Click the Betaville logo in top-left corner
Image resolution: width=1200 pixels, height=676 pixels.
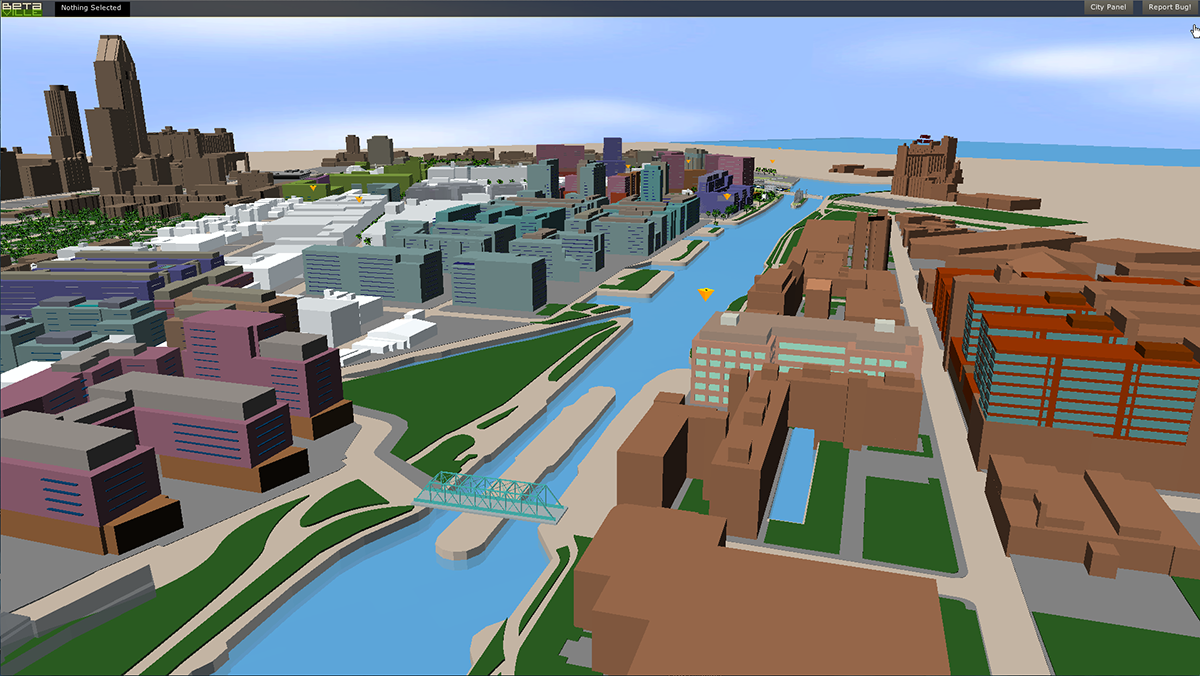coord(20,8)
